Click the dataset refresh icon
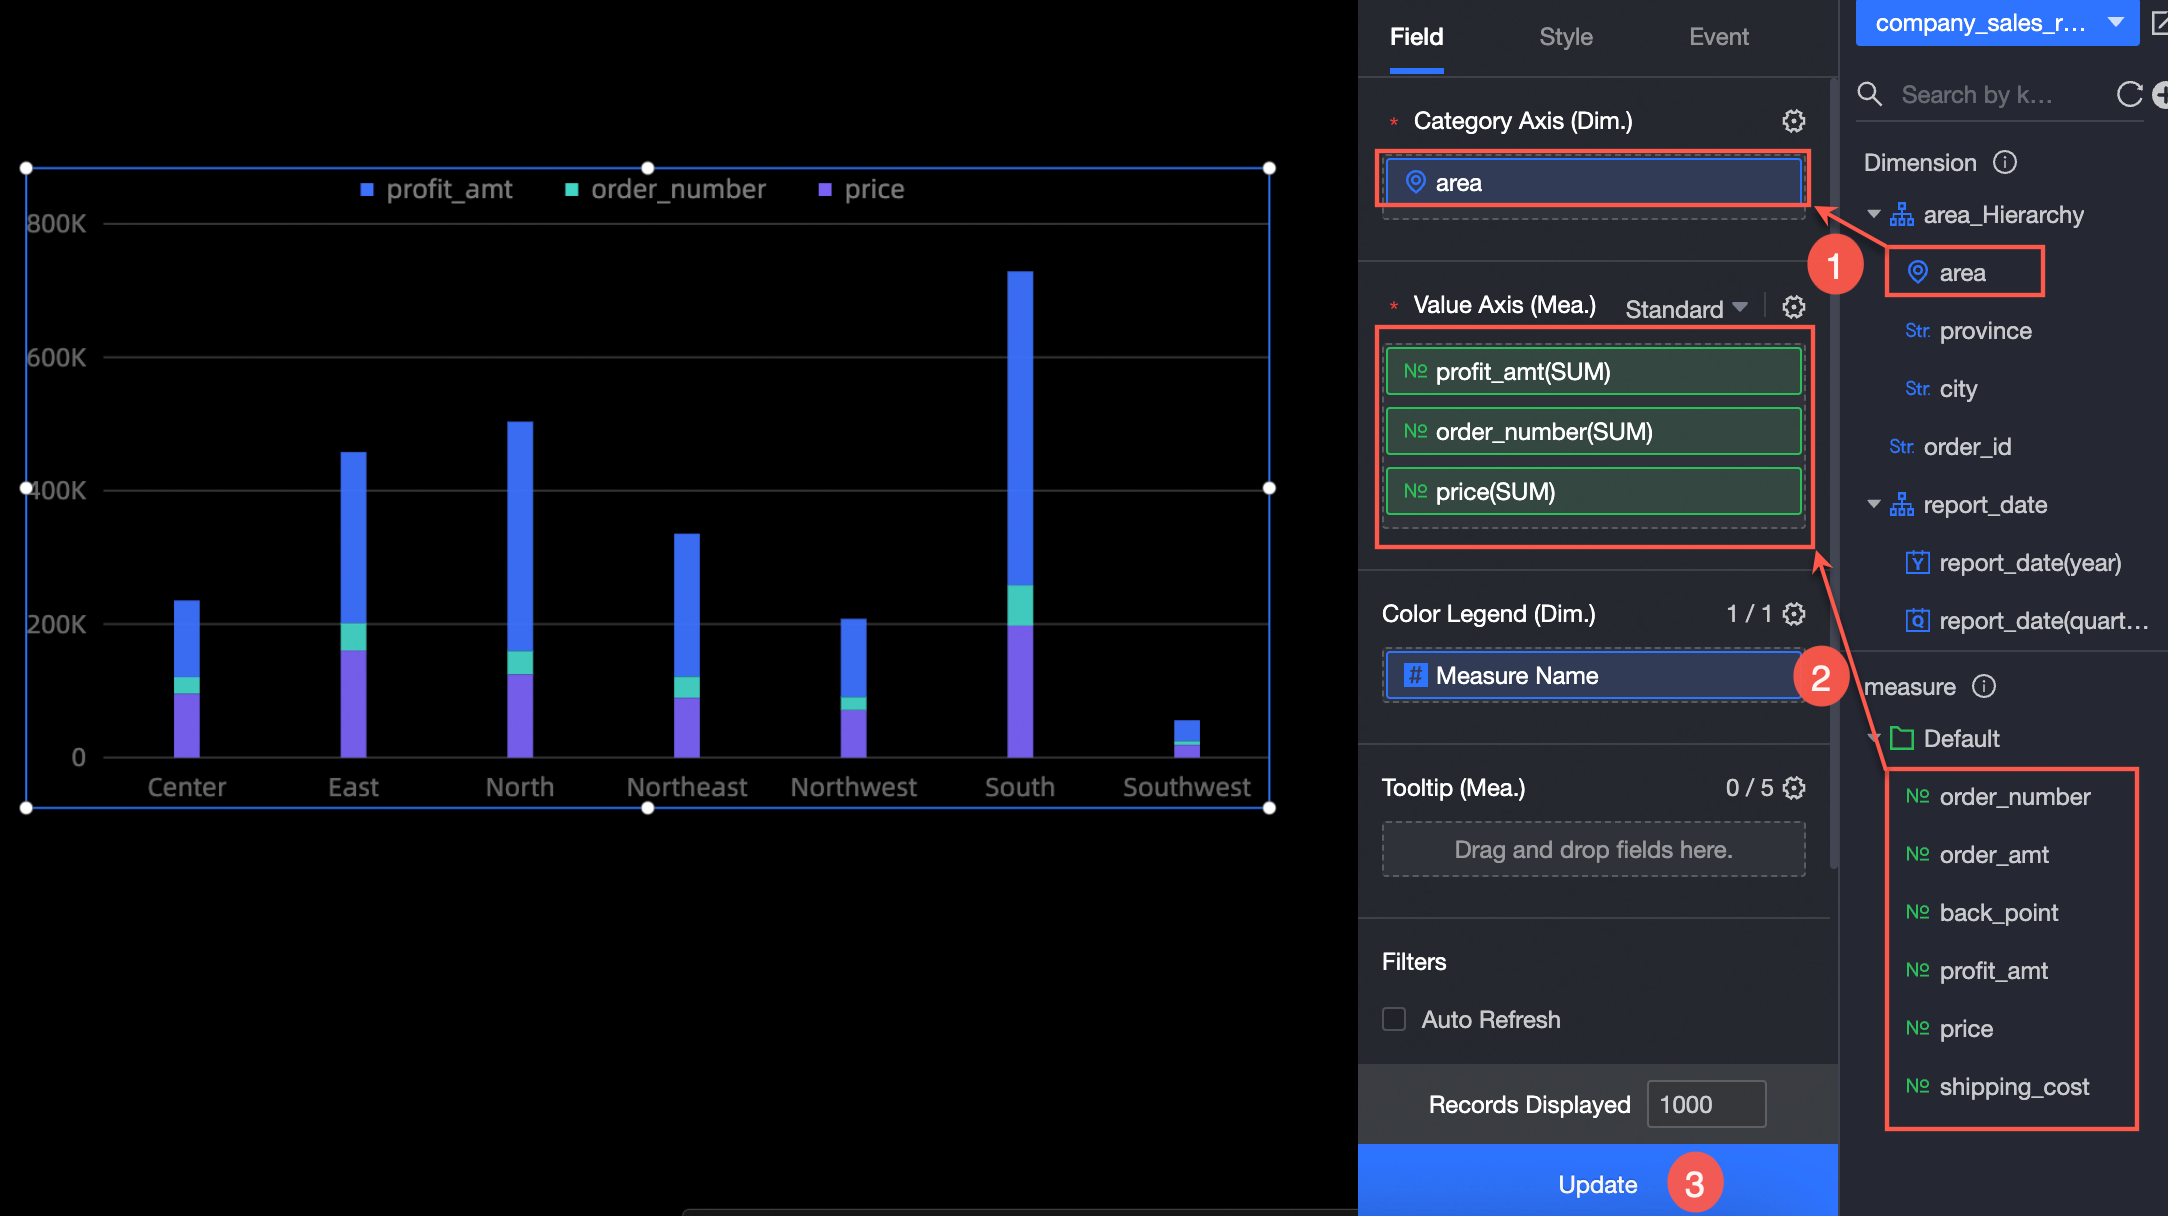 click(2129, 95)
